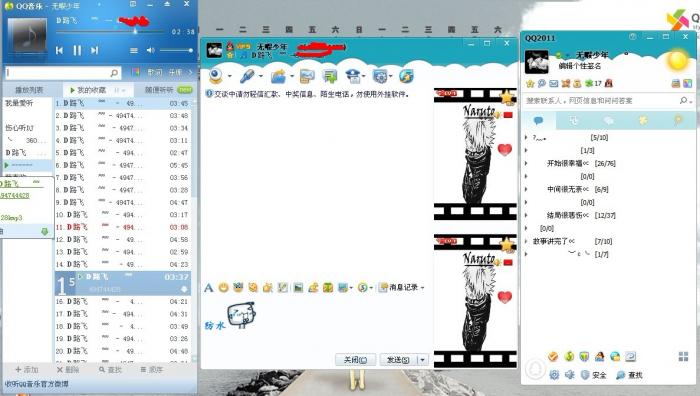Skip to the next track
This screenshot has width=700, height=396.
[94, 50]
